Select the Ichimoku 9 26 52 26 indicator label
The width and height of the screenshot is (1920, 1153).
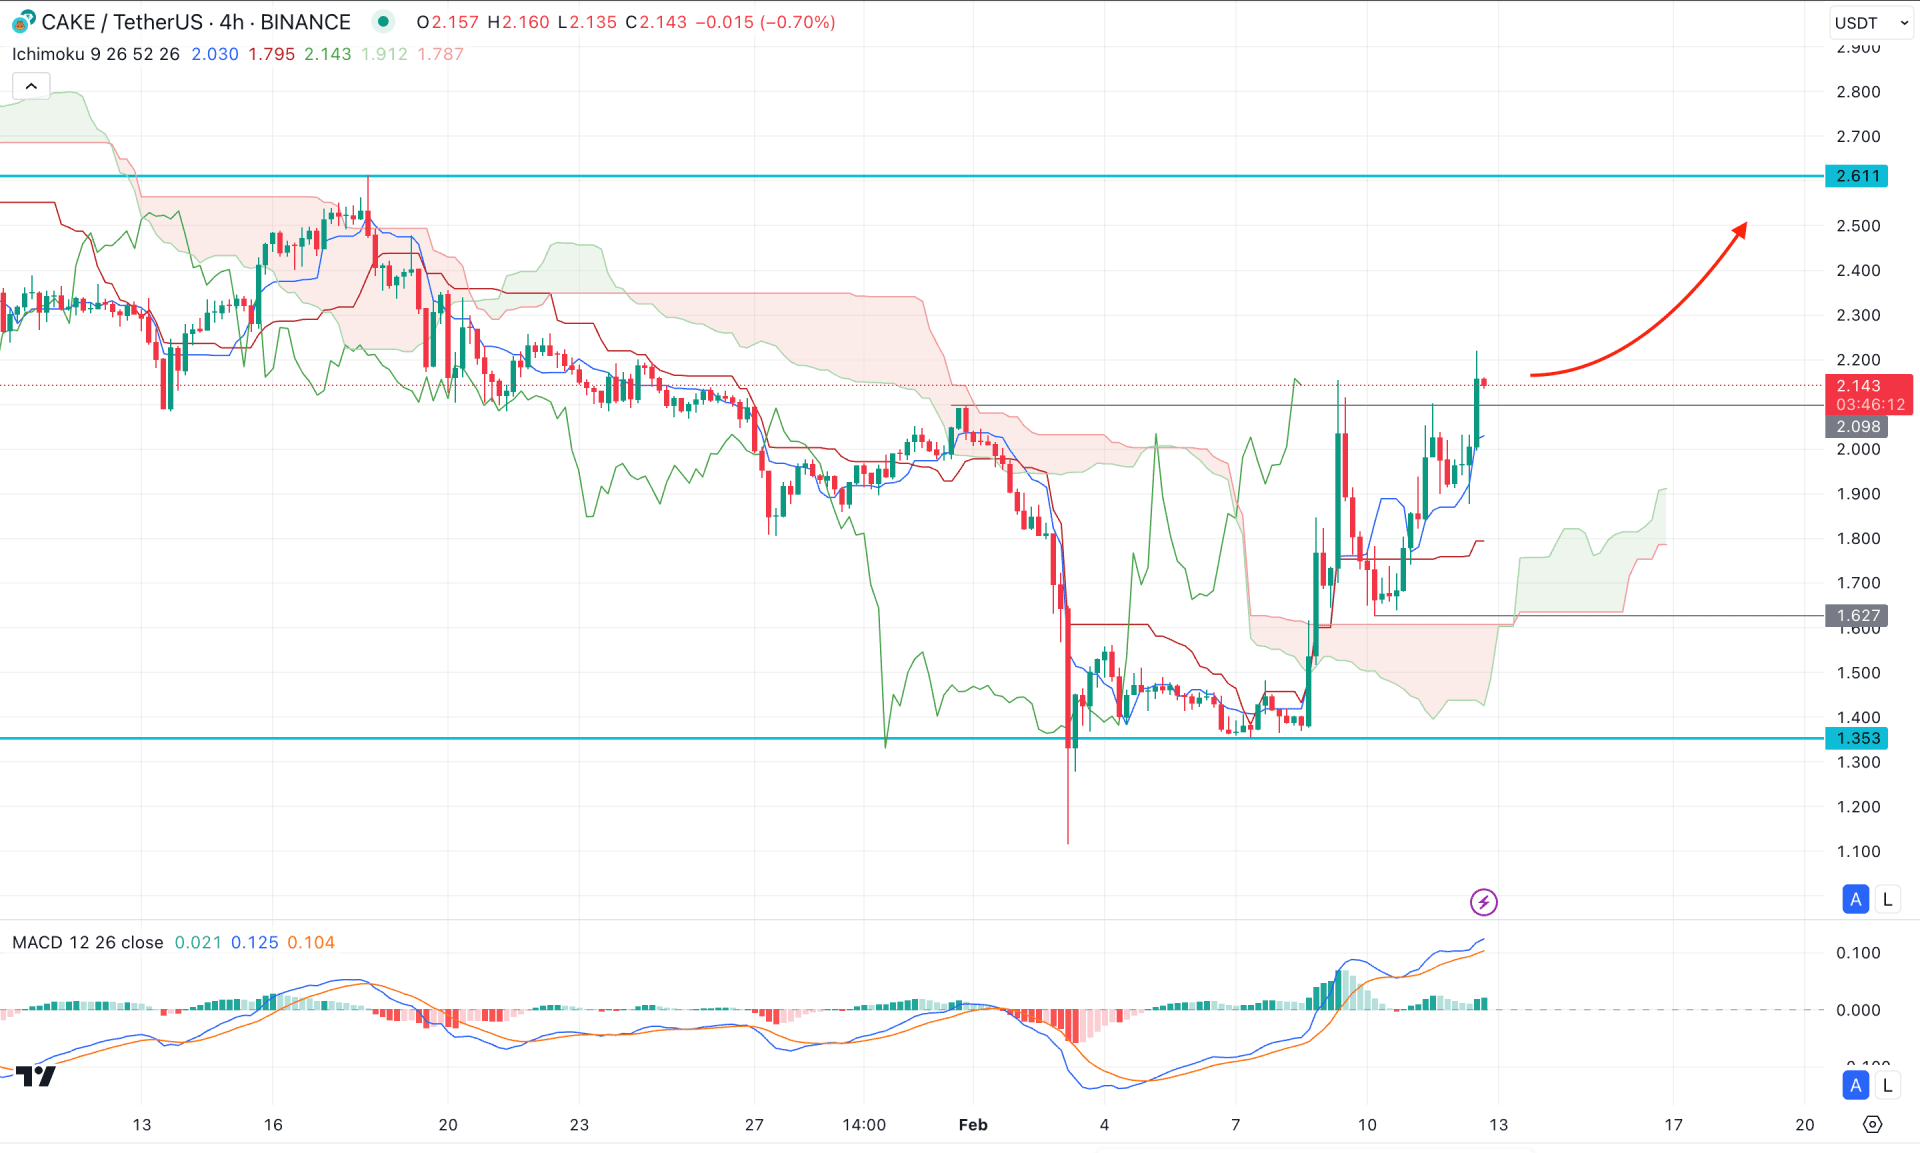(x=96, y=54)
